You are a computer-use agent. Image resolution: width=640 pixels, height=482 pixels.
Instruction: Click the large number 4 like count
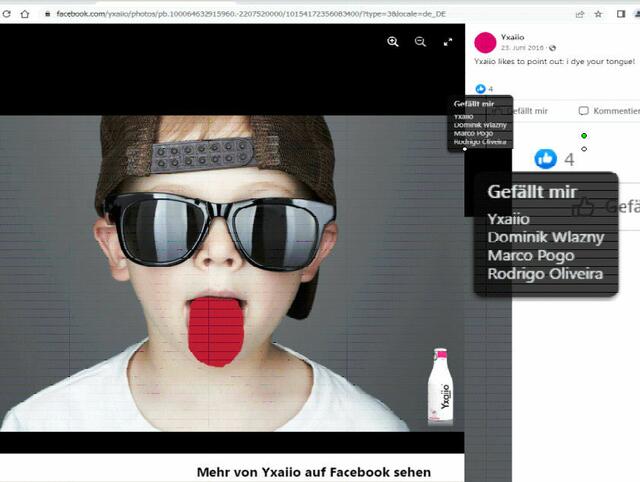click(569, 160)
